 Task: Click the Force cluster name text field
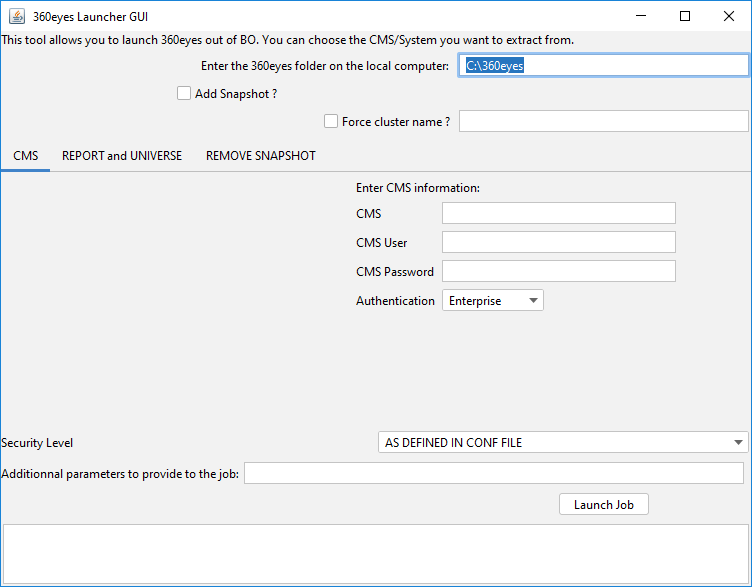pos(604,121)
